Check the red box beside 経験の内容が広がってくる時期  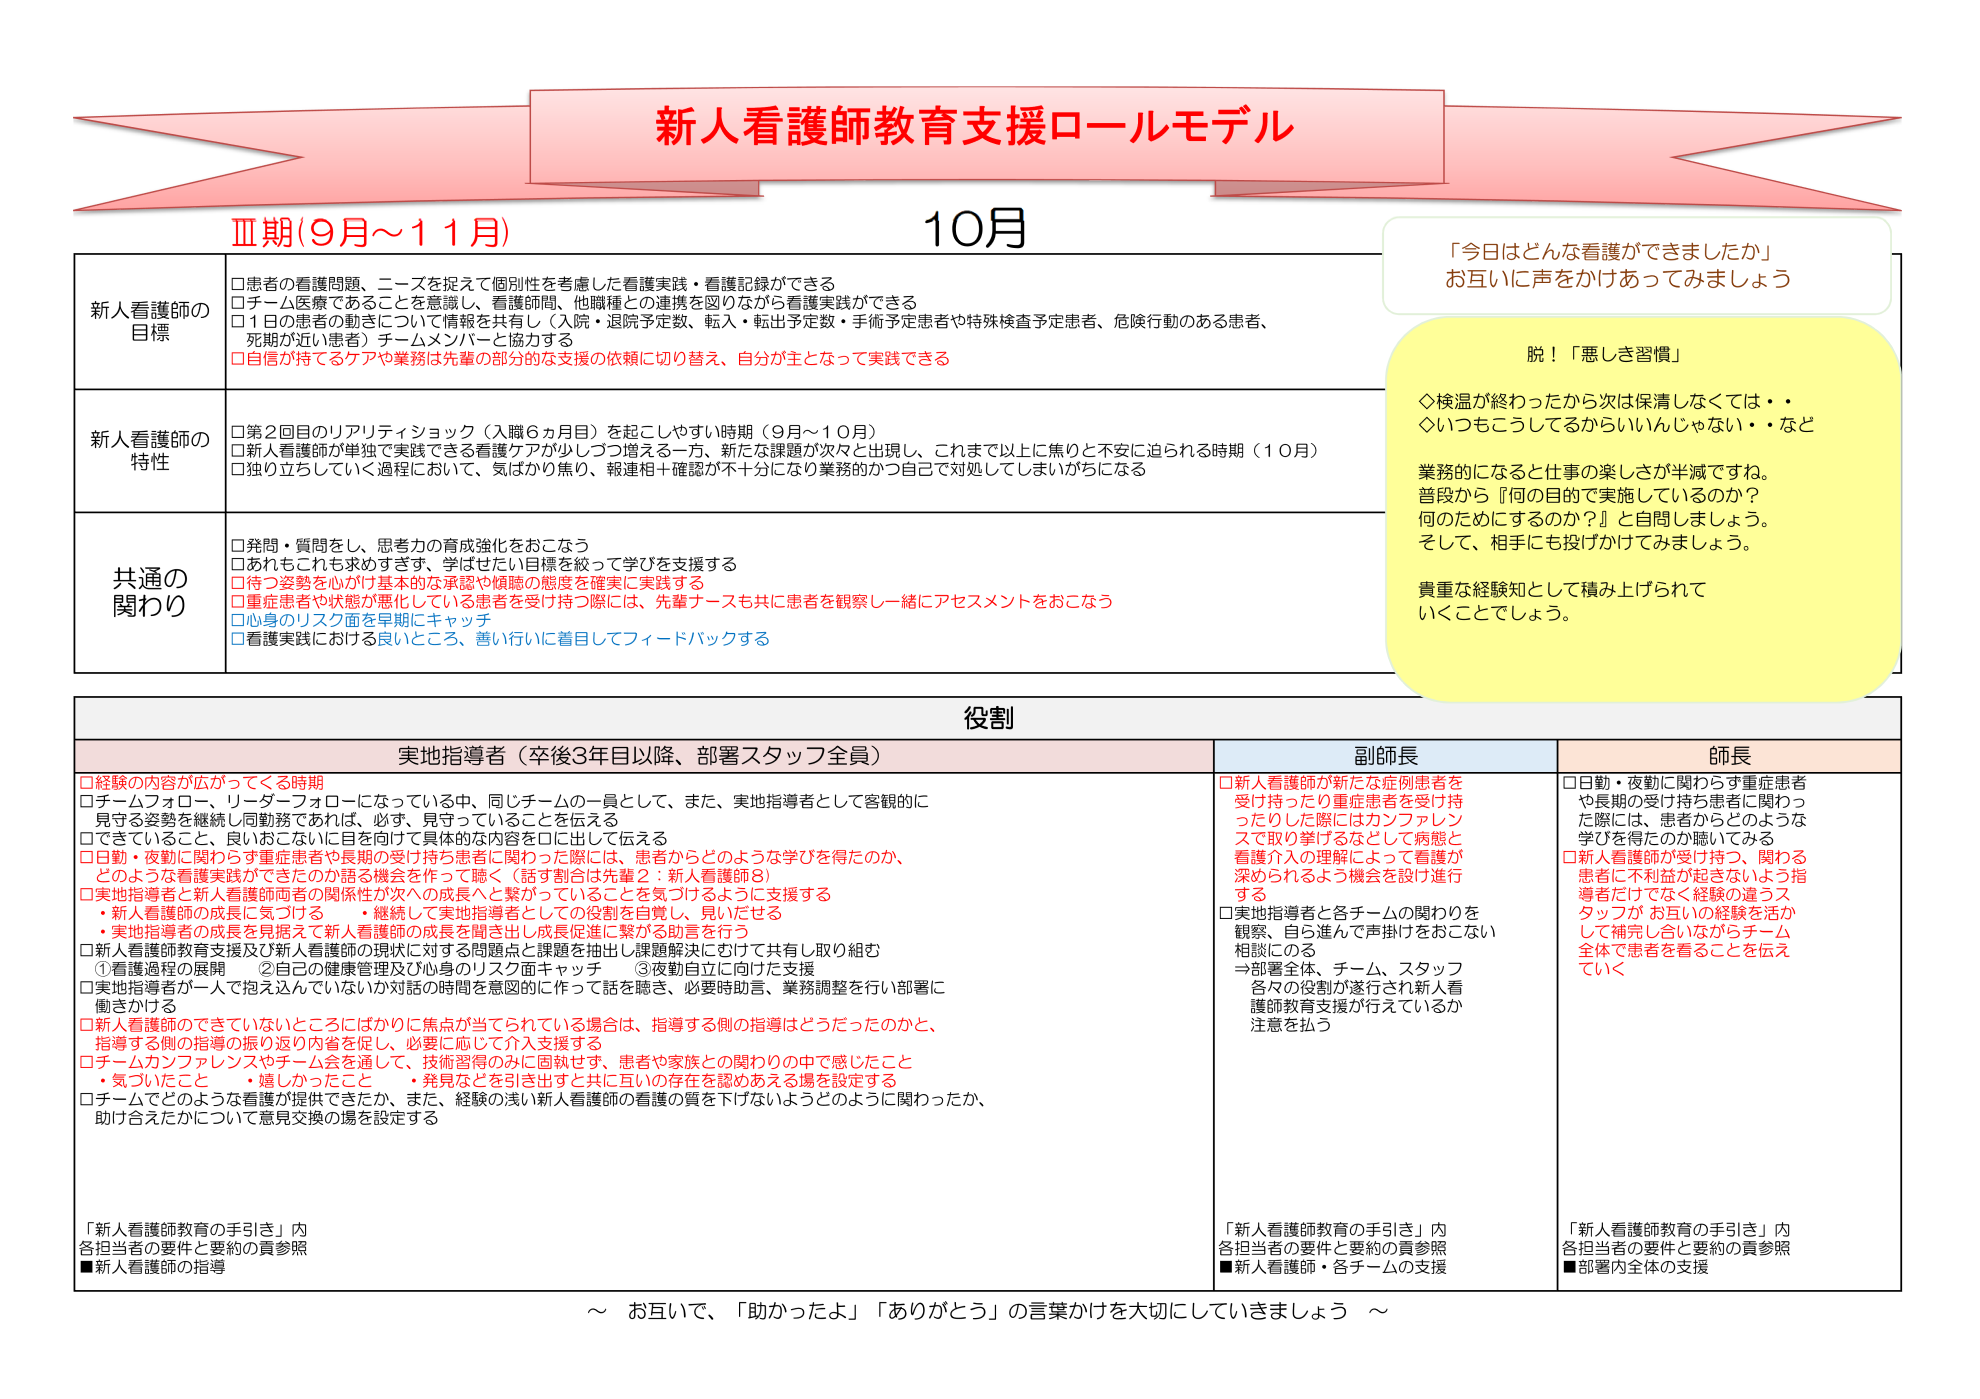point(87,783)
